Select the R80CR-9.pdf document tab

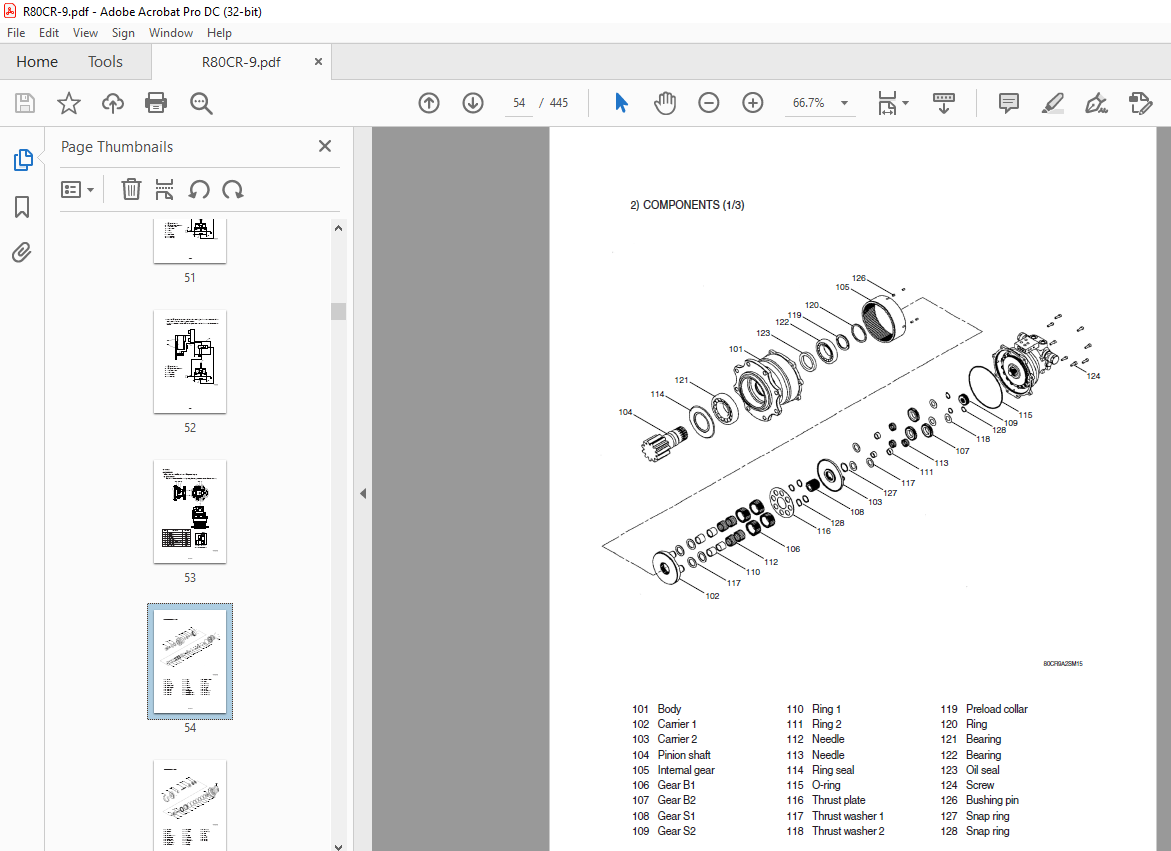click(x=241, y=62)
